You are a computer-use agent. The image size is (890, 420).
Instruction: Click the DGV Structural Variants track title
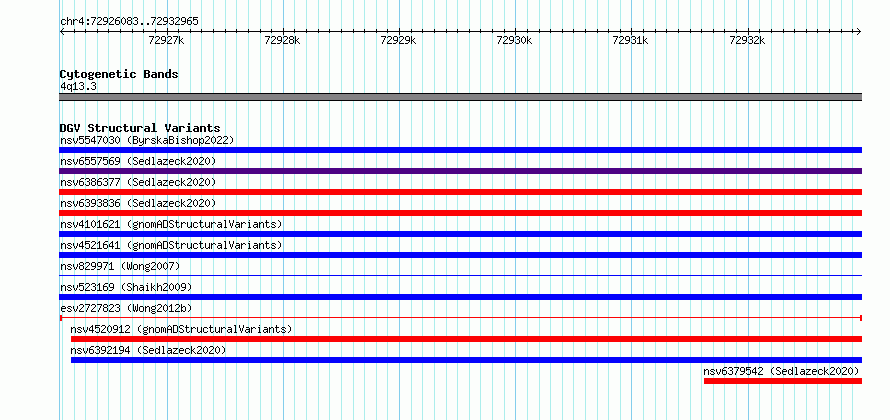(140, 128)
